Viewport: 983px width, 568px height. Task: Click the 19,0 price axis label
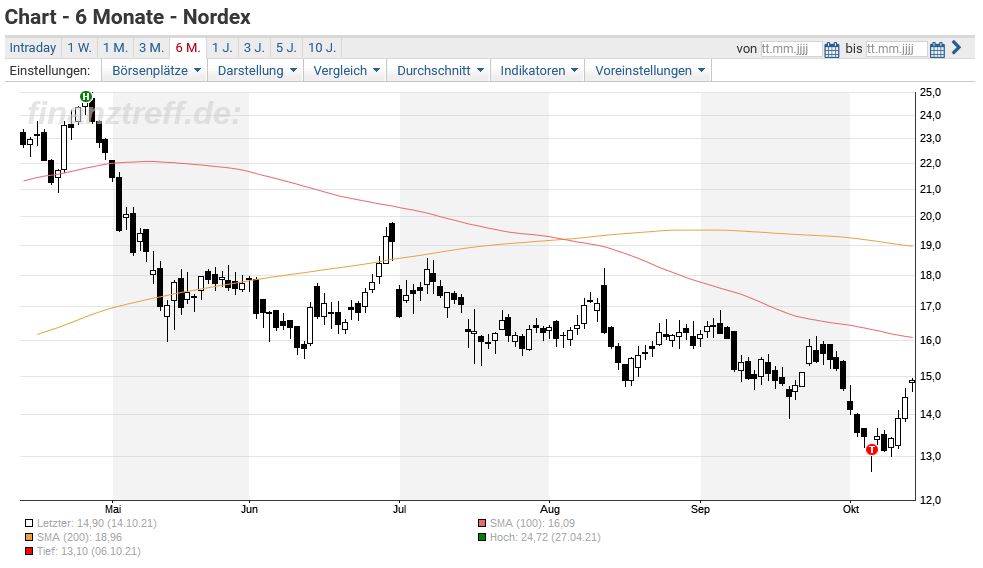coord(930,245)
